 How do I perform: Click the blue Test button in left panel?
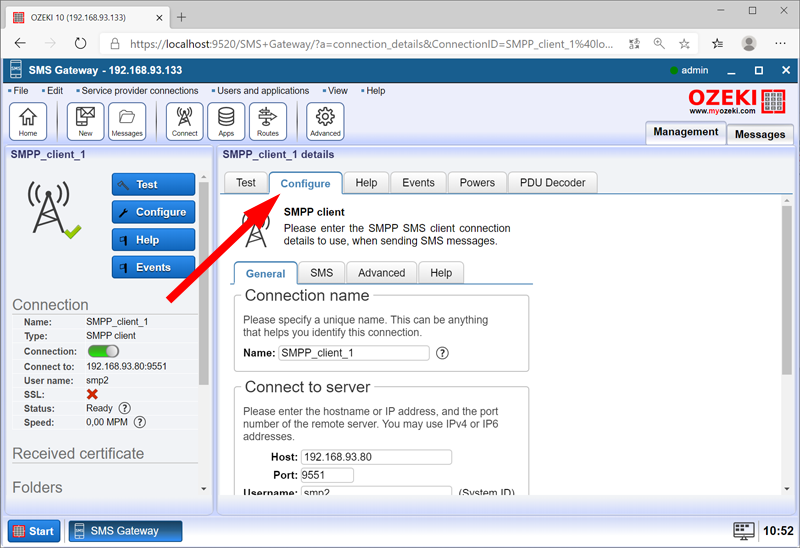(x=153, y=184)
